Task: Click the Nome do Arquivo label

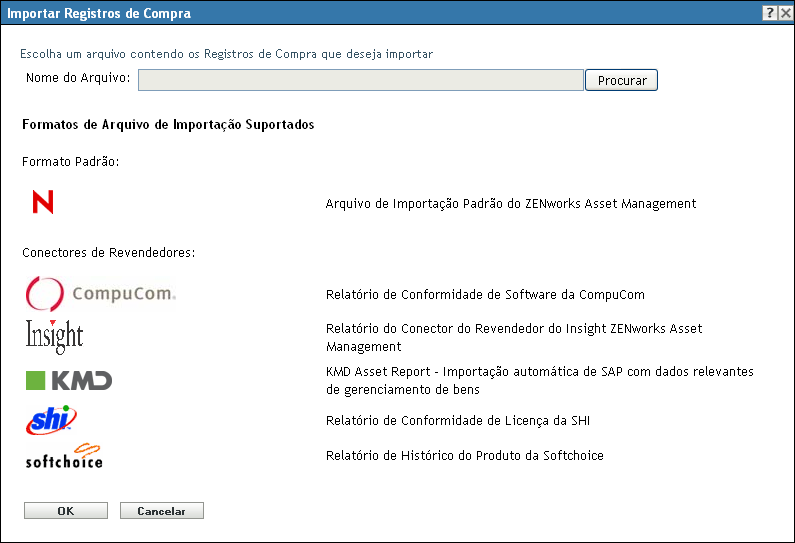Action: pos(78,79)
